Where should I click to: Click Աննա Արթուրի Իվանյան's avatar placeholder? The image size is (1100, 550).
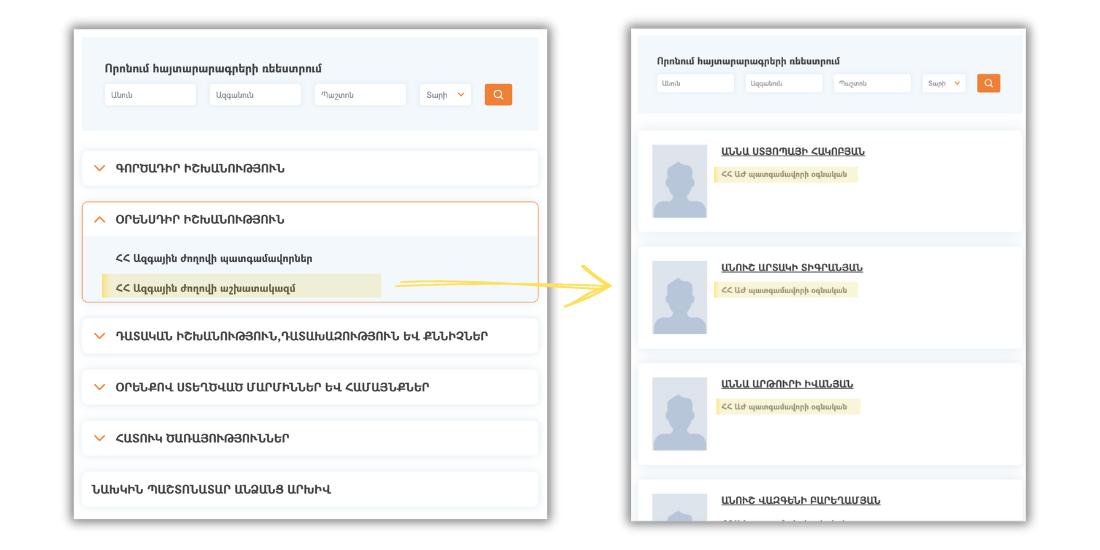point(679,413)
